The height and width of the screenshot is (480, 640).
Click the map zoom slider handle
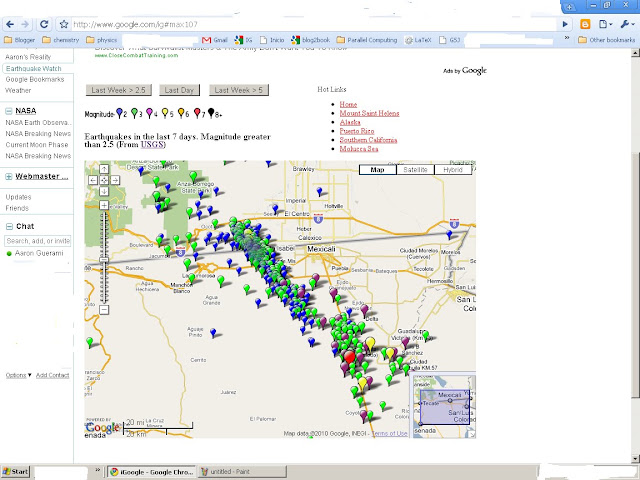(x=104, y=260)
